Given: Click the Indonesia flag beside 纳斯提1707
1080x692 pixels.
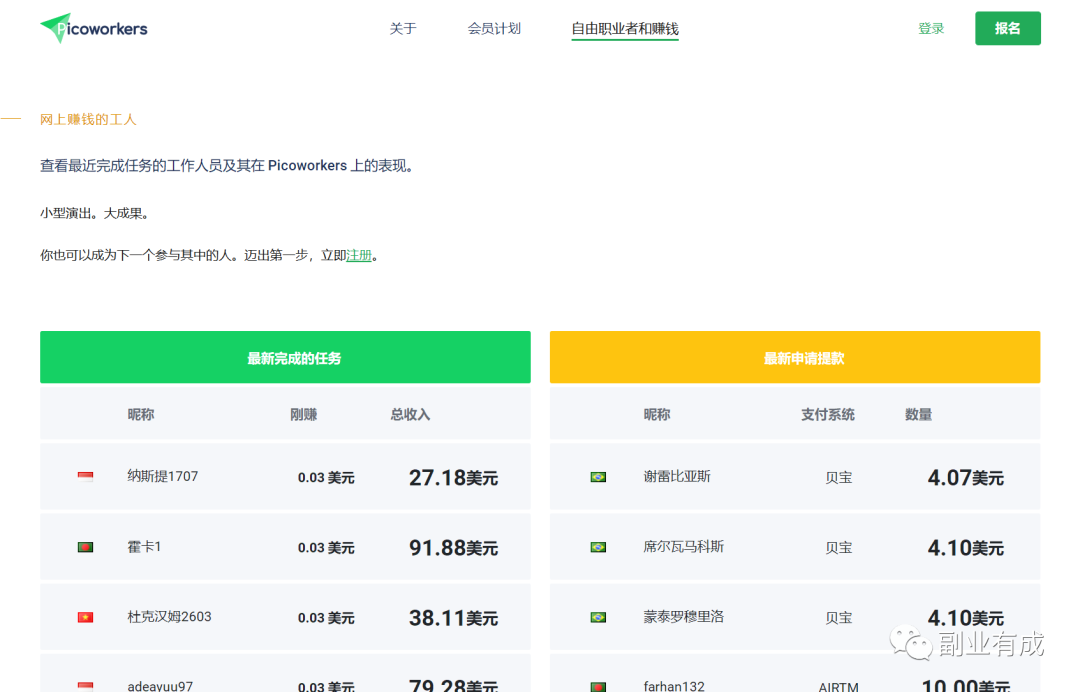Looking at the screenshot, I should coord(85,477).
